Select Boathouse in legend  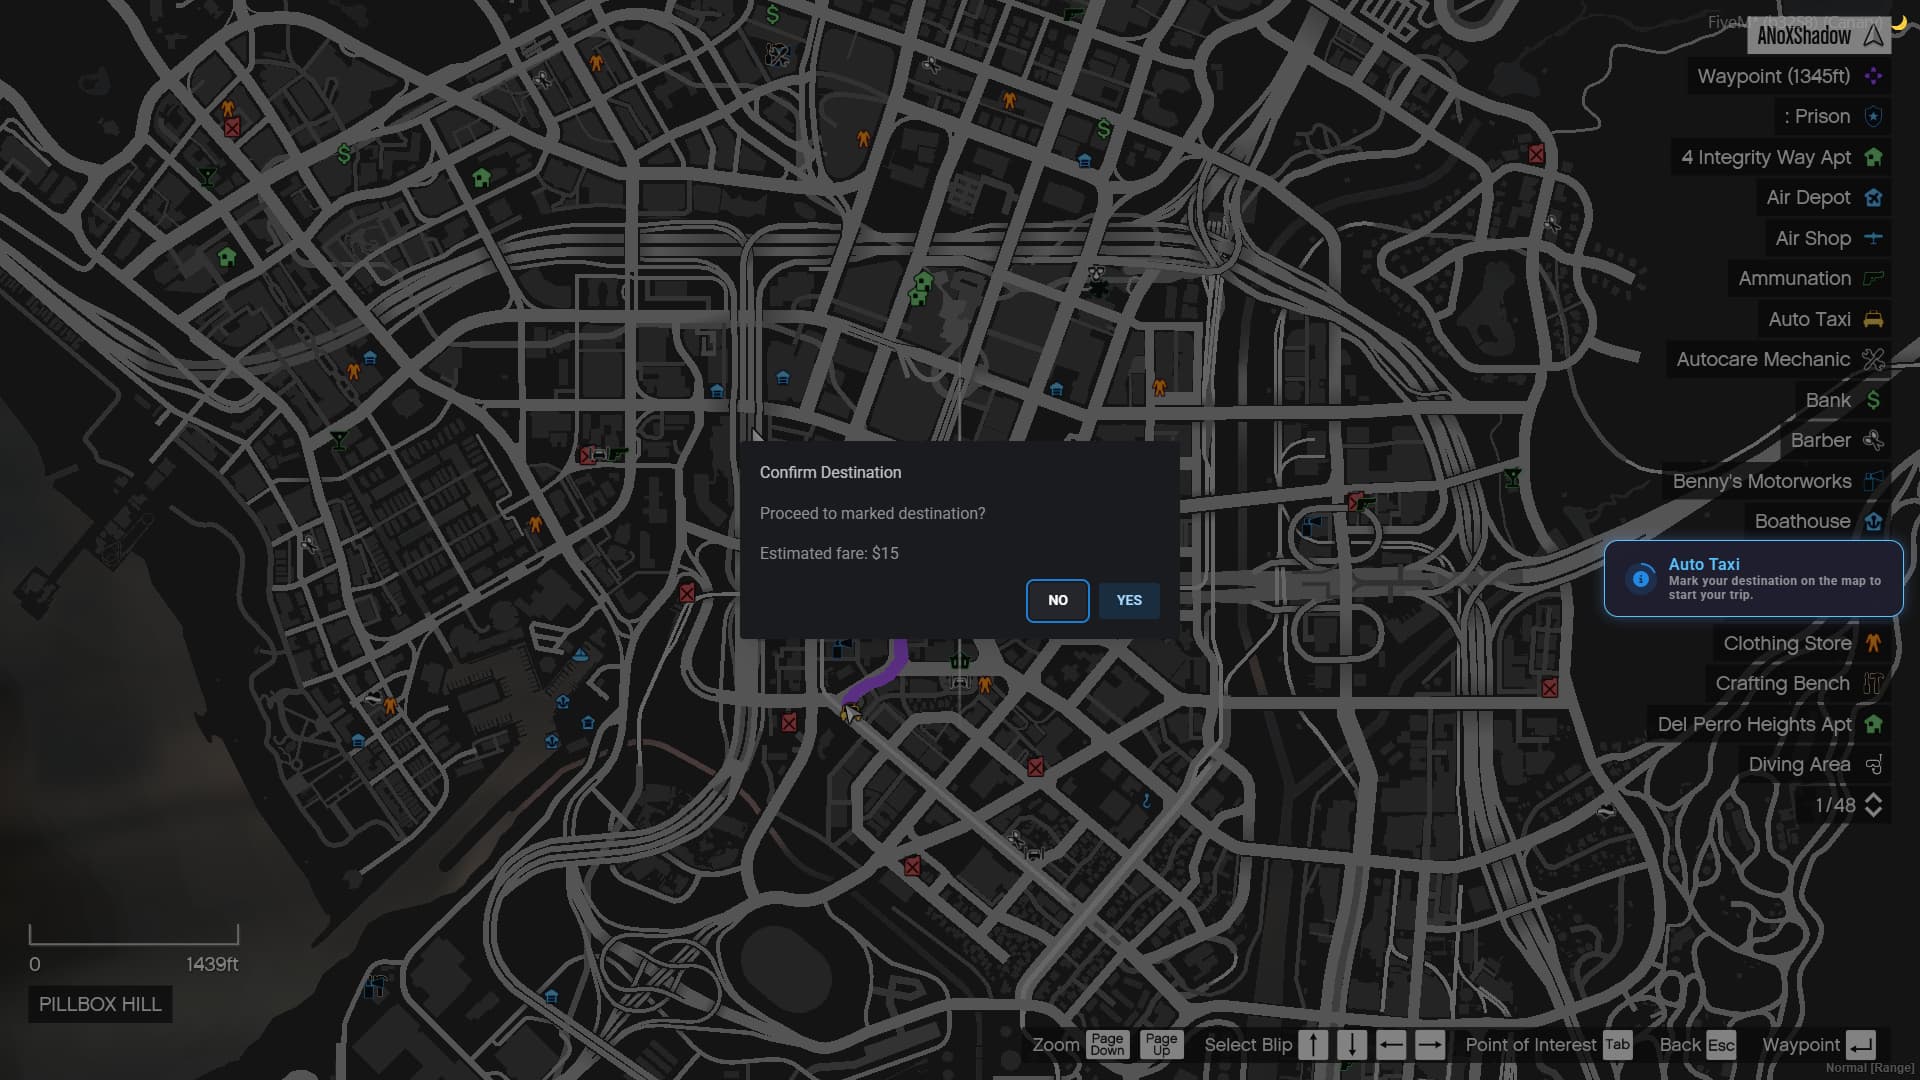[1818, 521]
